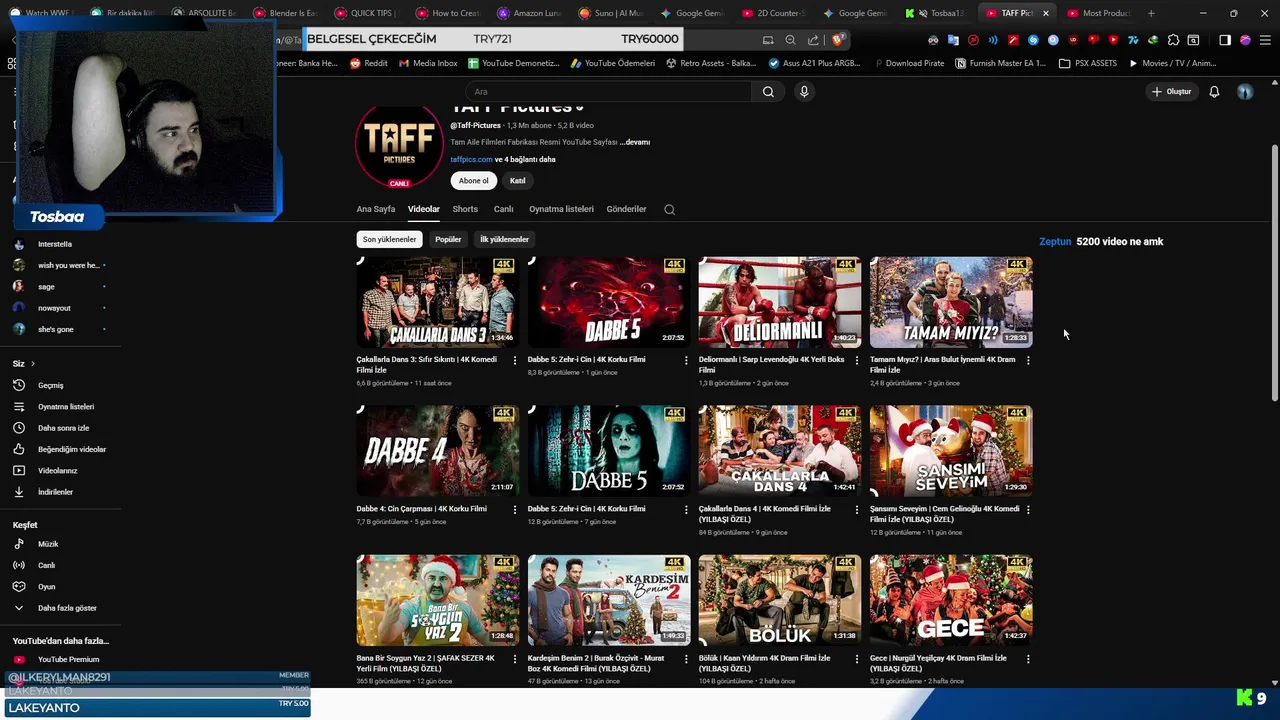The image size is (1280, 720).
Task: Open the PSX ASSETS bookmark folder
Action: [x=1088, y=63]
